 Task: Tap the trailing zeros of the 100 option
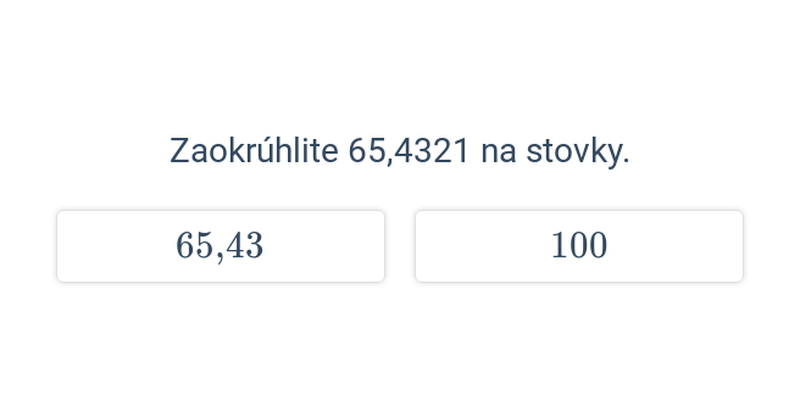point(588,245)
